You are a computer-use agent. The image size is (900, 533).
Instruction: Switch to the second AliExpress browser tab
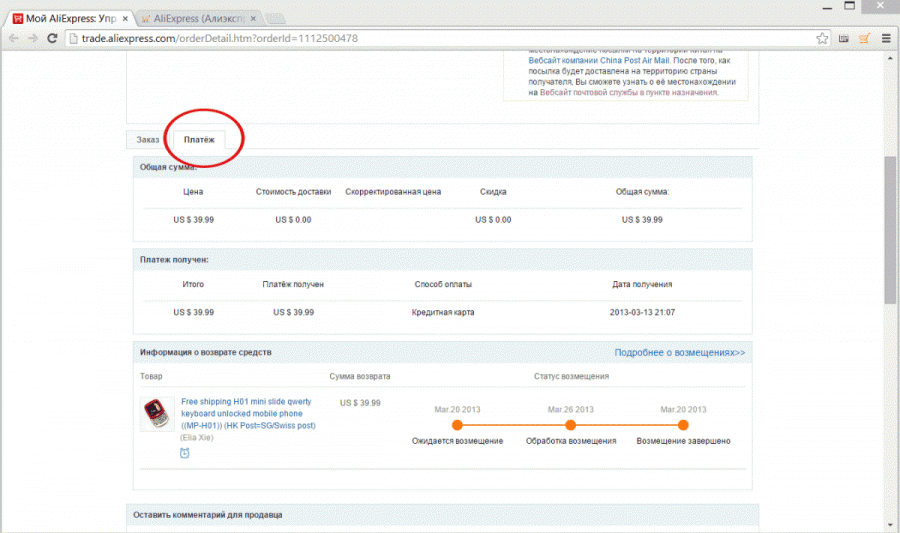(195, 18)
